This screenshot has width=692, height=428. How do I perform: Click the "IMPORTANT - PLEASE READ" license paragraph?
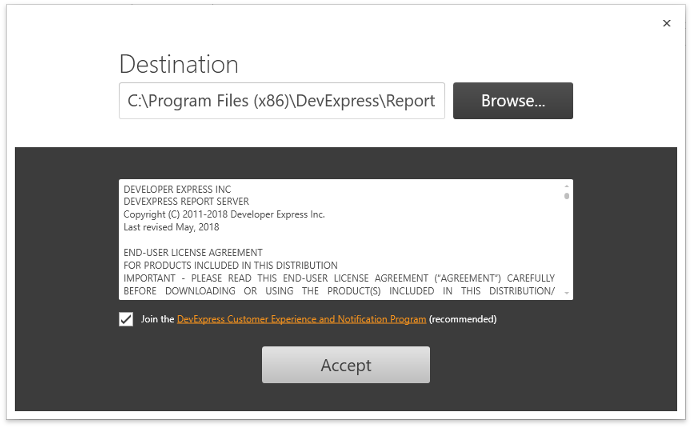[x=339, y=285]
